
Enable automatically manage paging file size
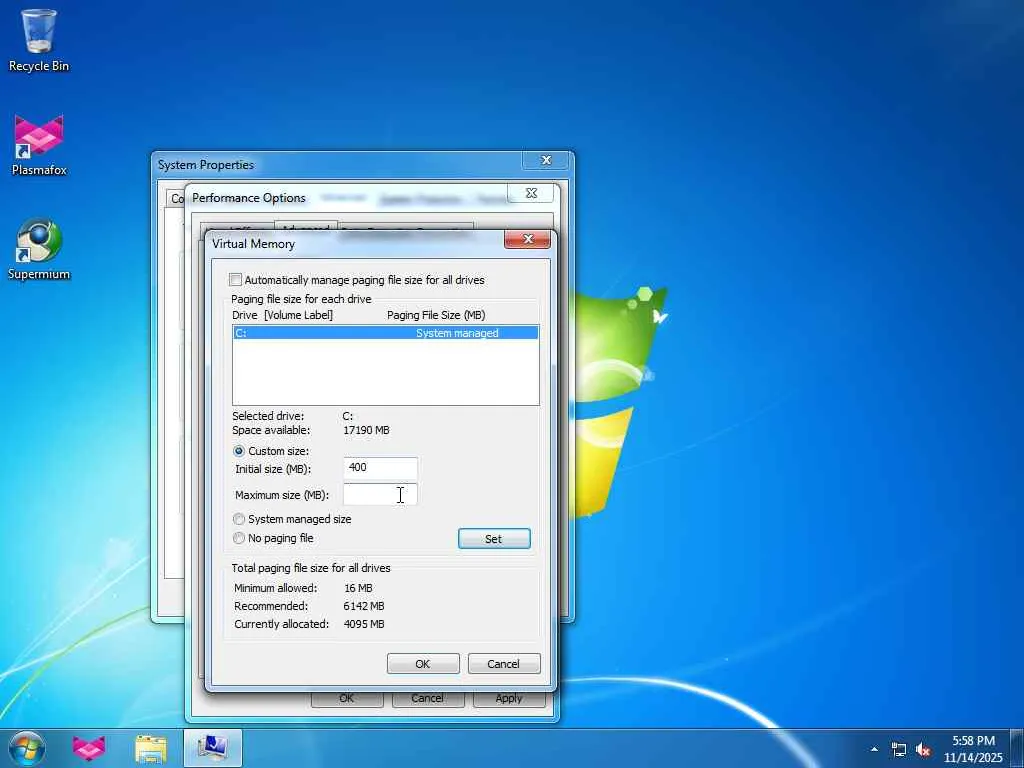tap(236, 280)
